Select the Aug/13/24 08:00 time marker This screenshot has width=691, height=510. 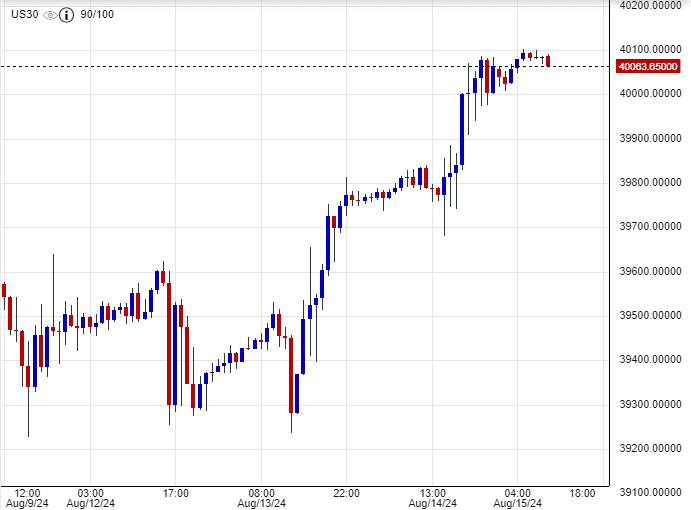pyautogui.click(x=261, y=497)
